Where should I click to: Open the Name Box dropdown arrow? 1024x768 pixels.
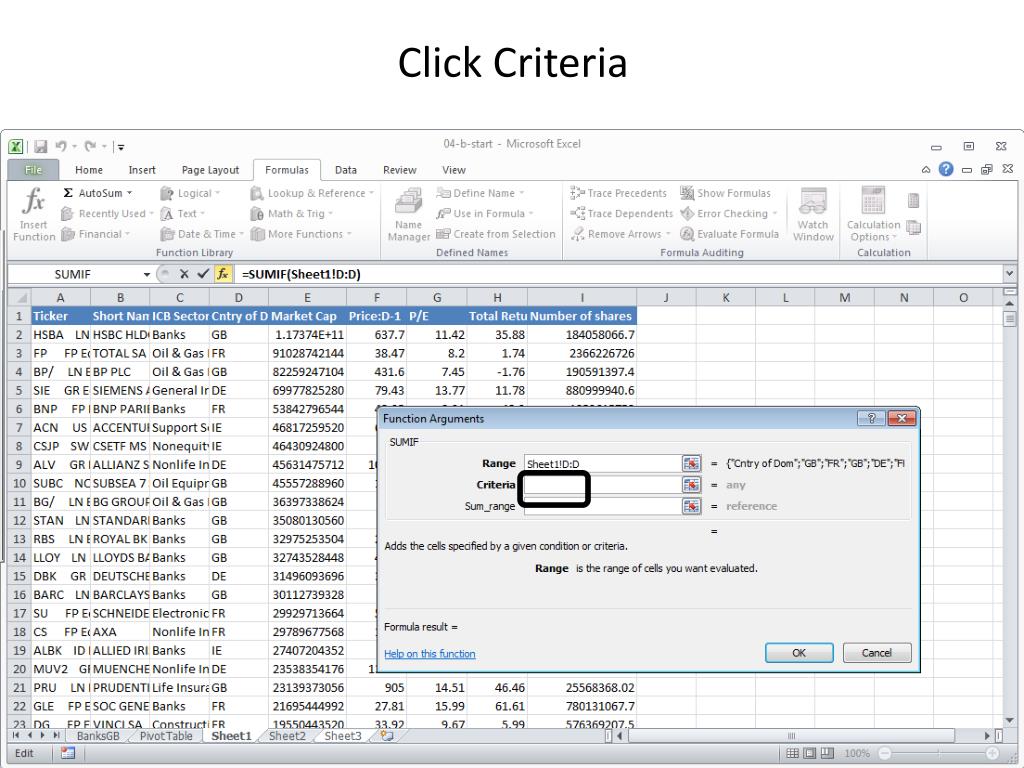coord(147,274)
